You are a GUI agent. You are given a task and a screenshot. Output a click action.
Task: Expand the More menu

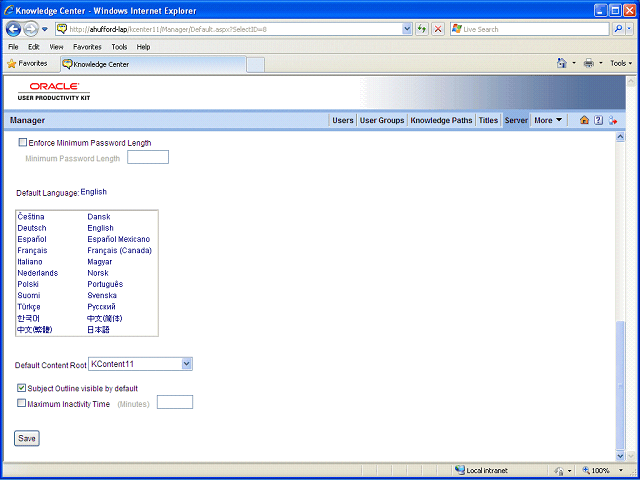548,120
